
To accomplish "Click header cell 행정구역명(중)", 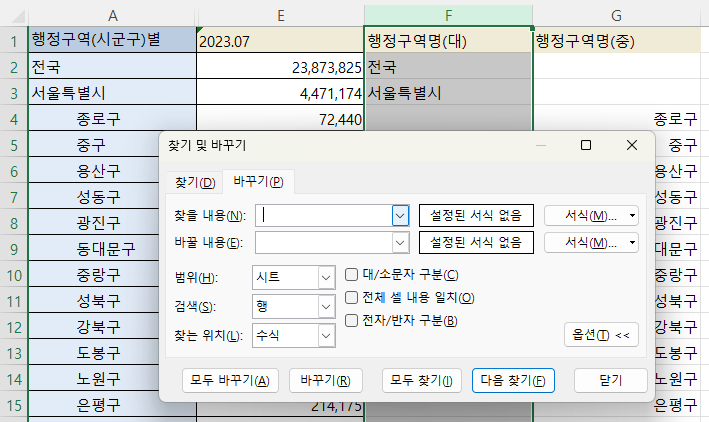I will (617, 40).
